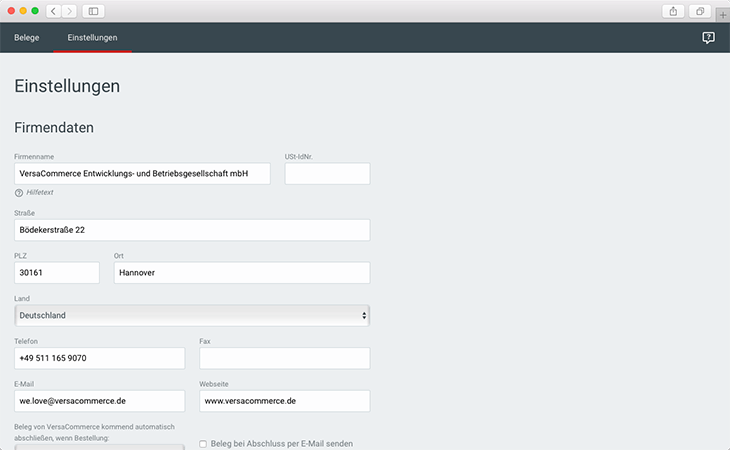Viewport: 730px width, 450px height.
Task: Focus the empty USt-IdNr. field
Action: click(x=327, y=174)
